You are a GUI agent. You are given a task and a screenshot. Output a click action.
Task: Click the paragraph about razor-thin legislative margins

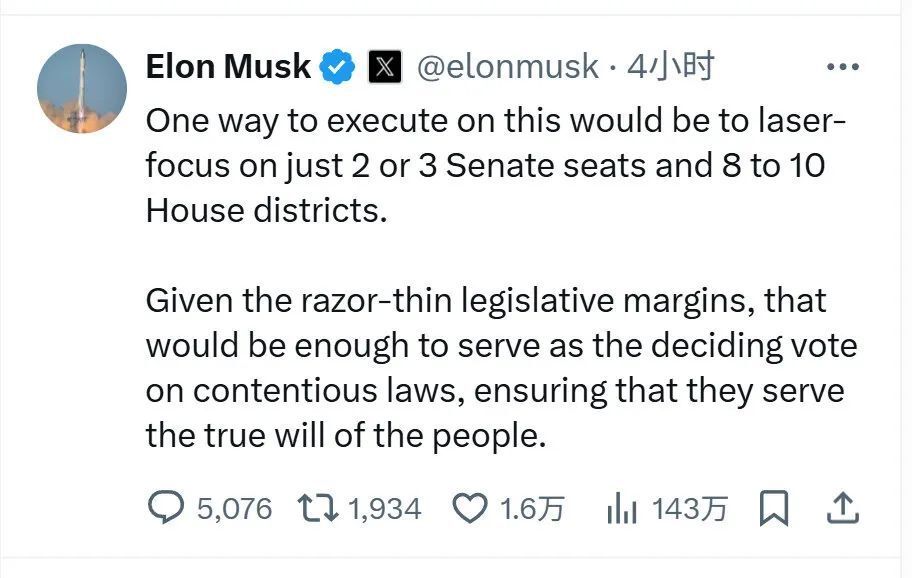coord(500,345)
